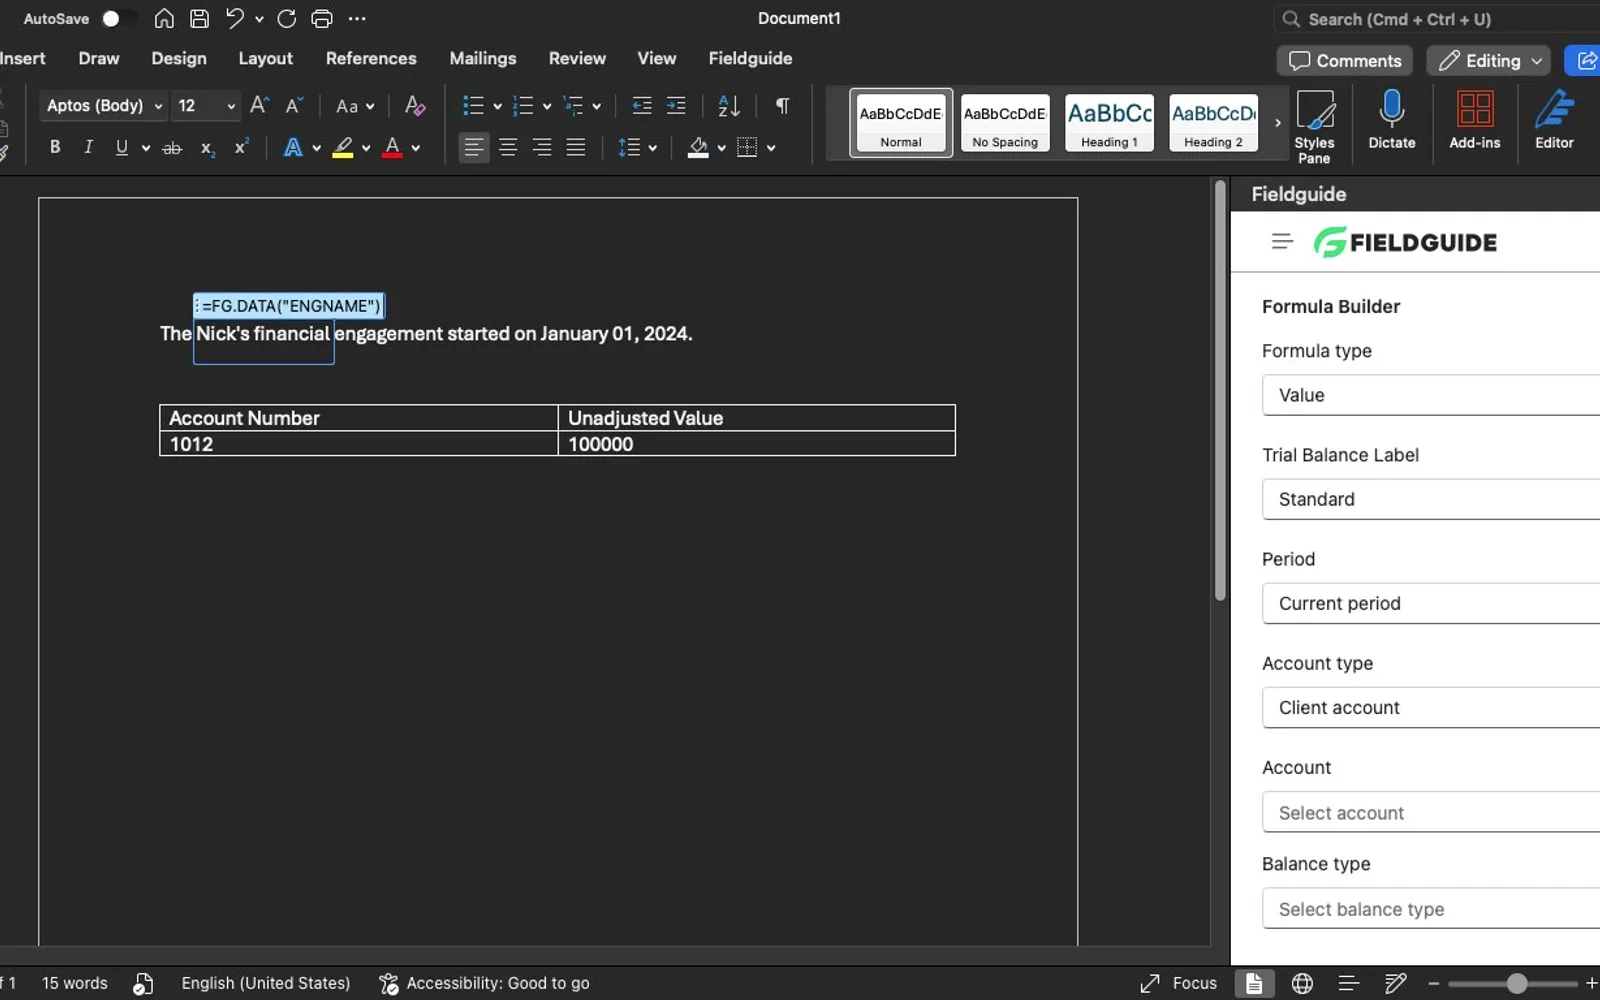Open the Select account dropdown

(x=1431, y=812)
